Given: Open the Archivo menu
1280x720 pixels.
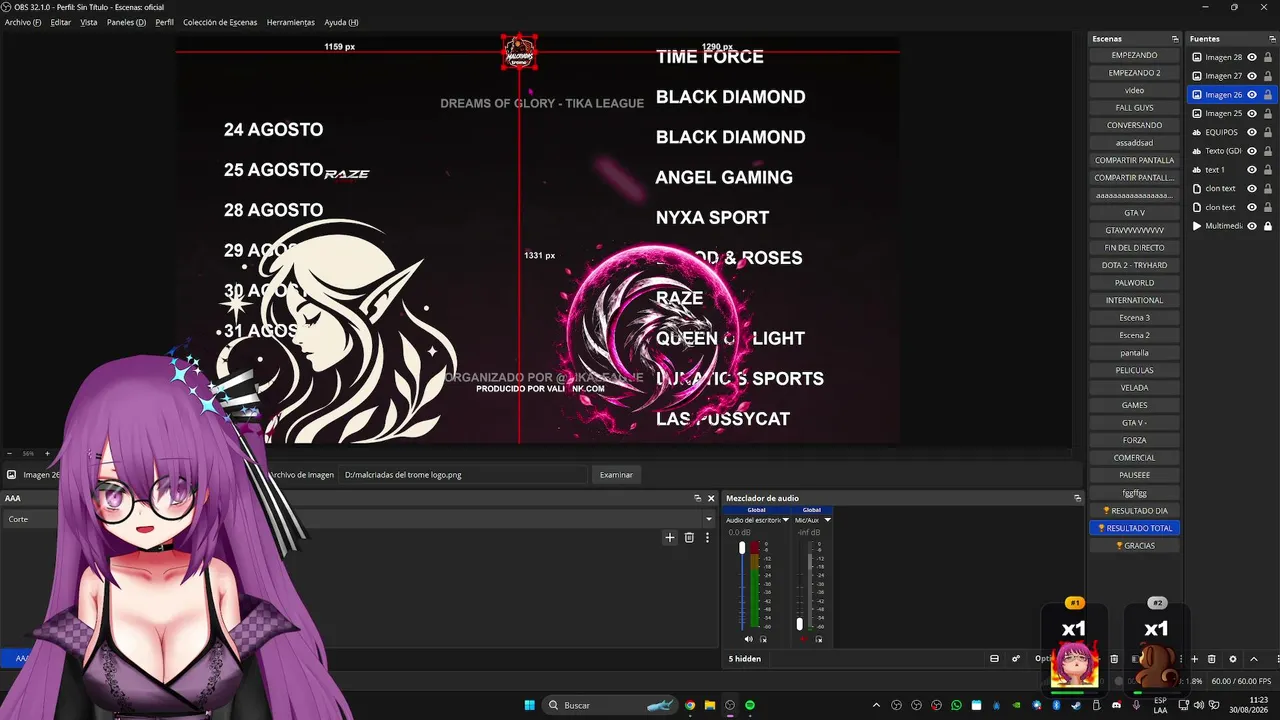Looking at the screenshot, I should (23, 22).
